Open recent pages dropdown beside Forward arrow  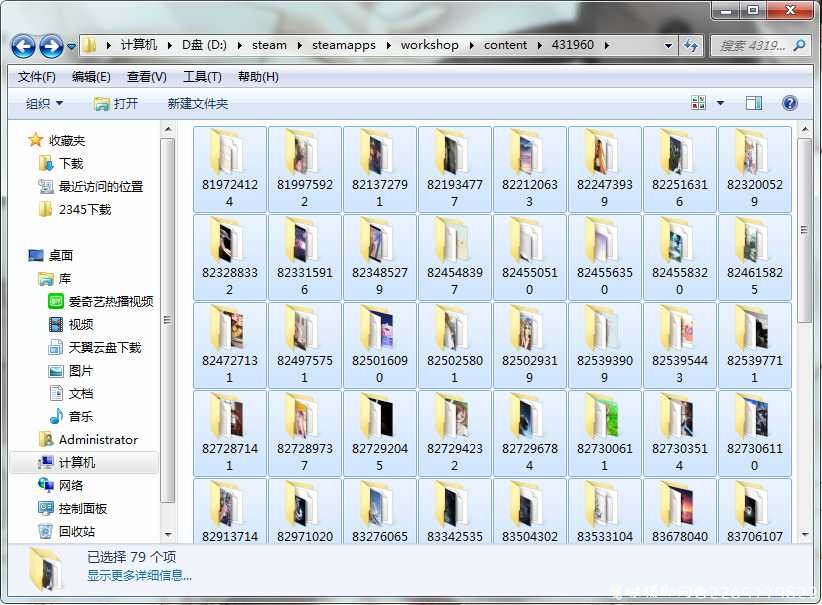(71, 47)
